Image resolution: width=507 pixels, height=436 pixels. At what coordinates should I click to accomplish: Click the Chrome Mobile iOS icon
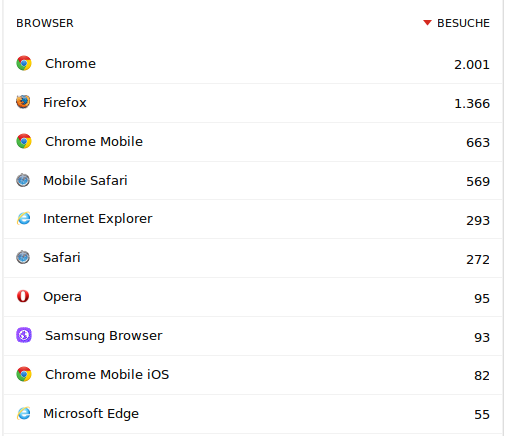[24, 374]
